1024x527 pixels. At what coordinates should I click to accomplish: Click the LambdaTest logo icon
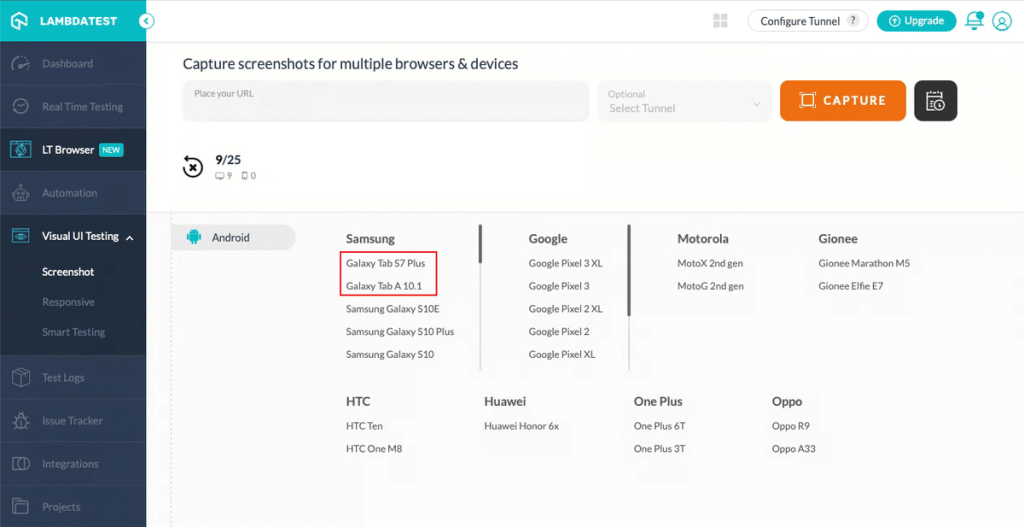click(x=19, y=20)
